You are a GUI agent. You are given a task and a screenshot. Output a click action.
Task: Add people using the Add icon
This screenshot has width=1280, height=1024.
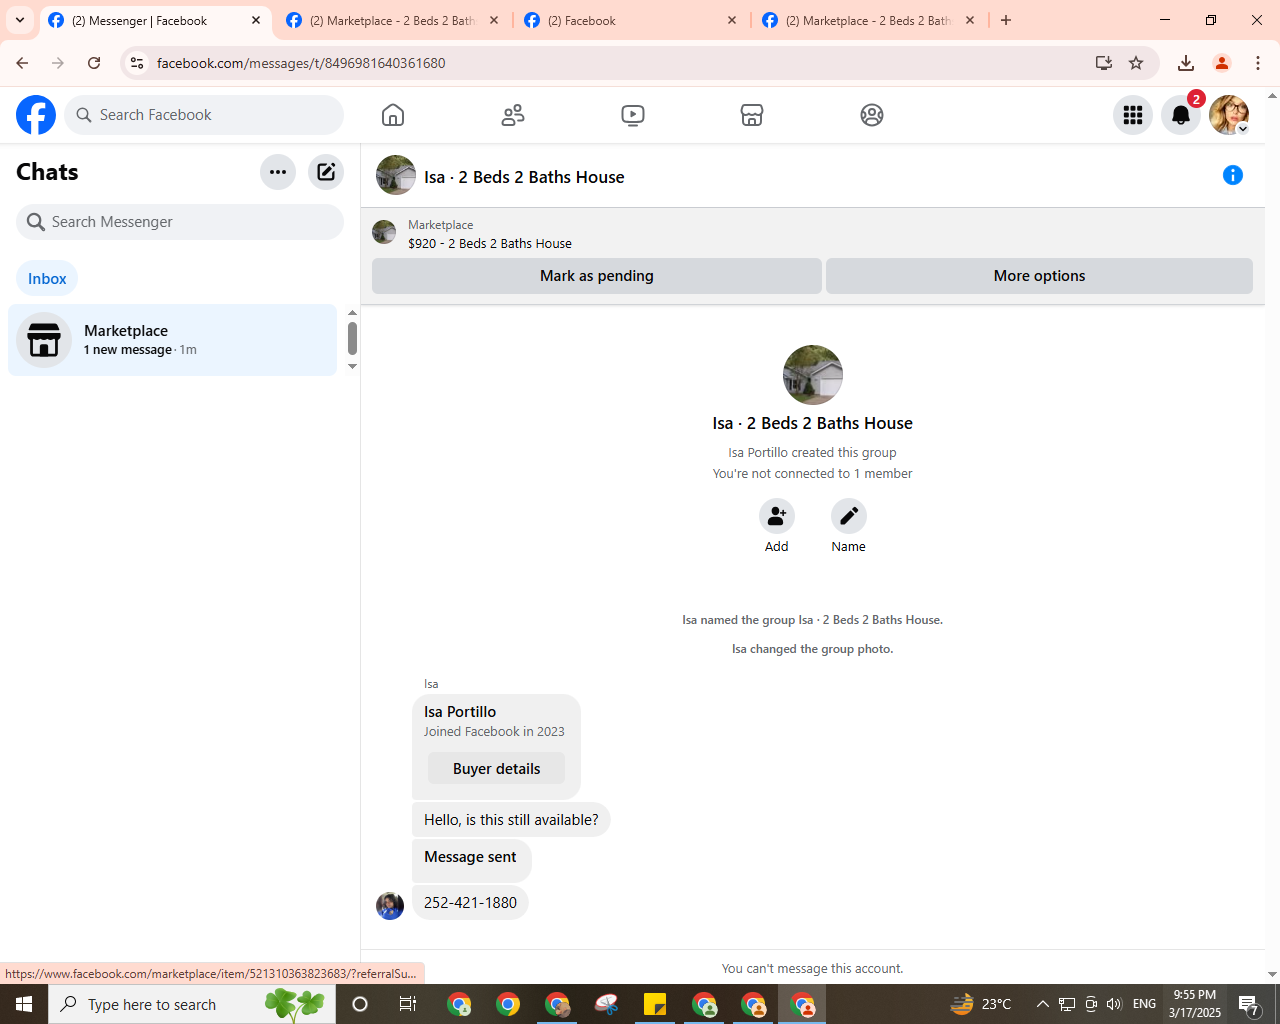(777, 516)
